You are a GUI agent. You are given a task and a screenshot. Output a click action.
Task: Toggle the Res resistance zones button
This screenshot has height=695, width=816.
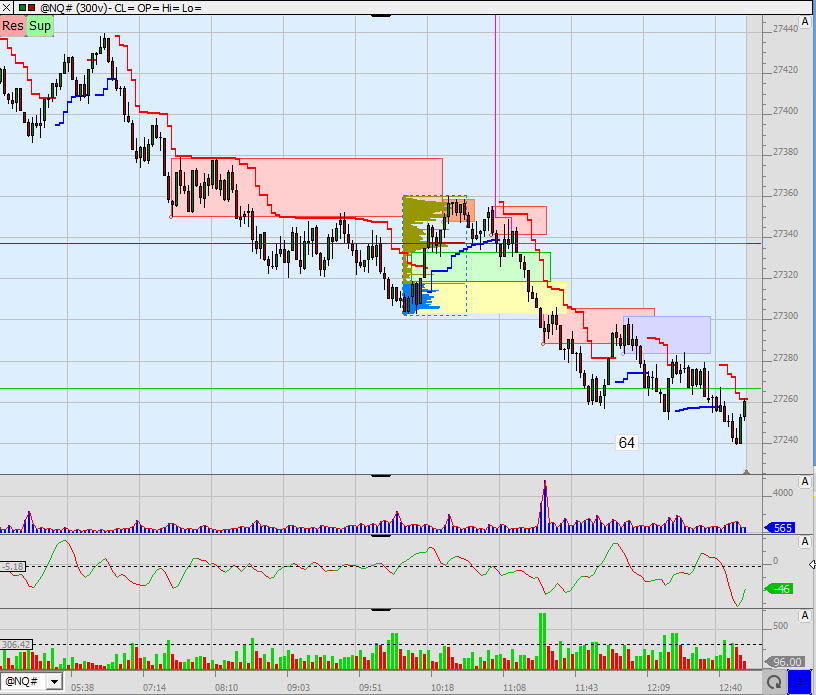(13, 26)
